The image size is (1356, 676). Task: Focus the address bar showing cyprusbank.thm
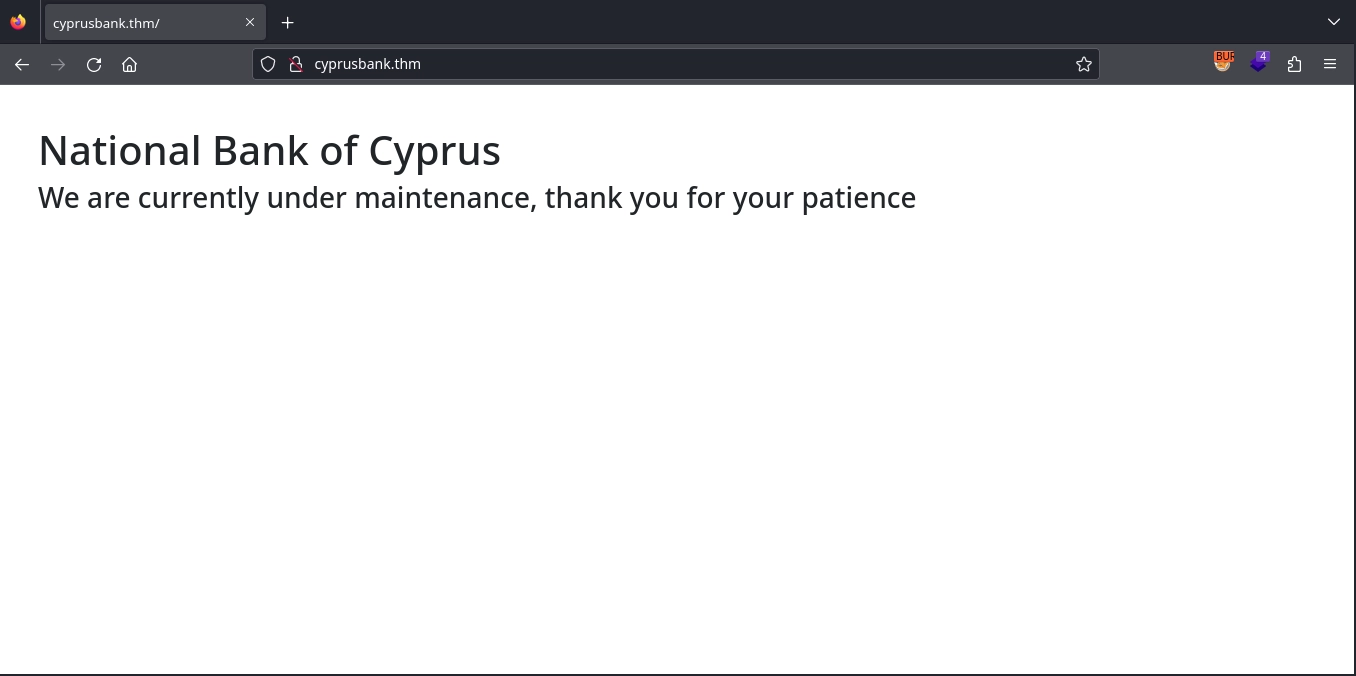pos(680,64)
